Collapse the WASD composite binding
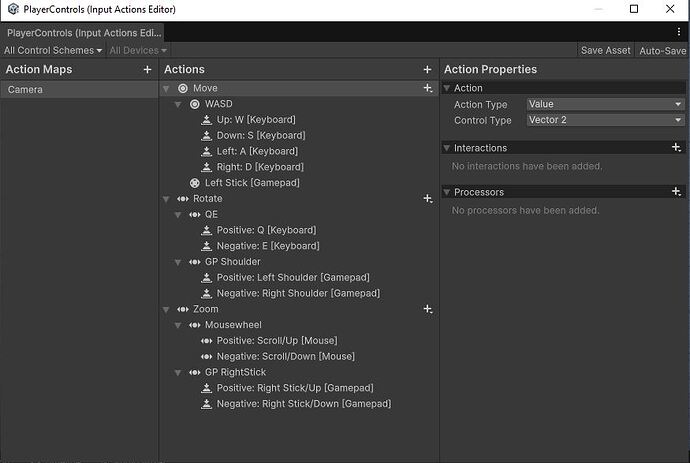 pos(178,104)
